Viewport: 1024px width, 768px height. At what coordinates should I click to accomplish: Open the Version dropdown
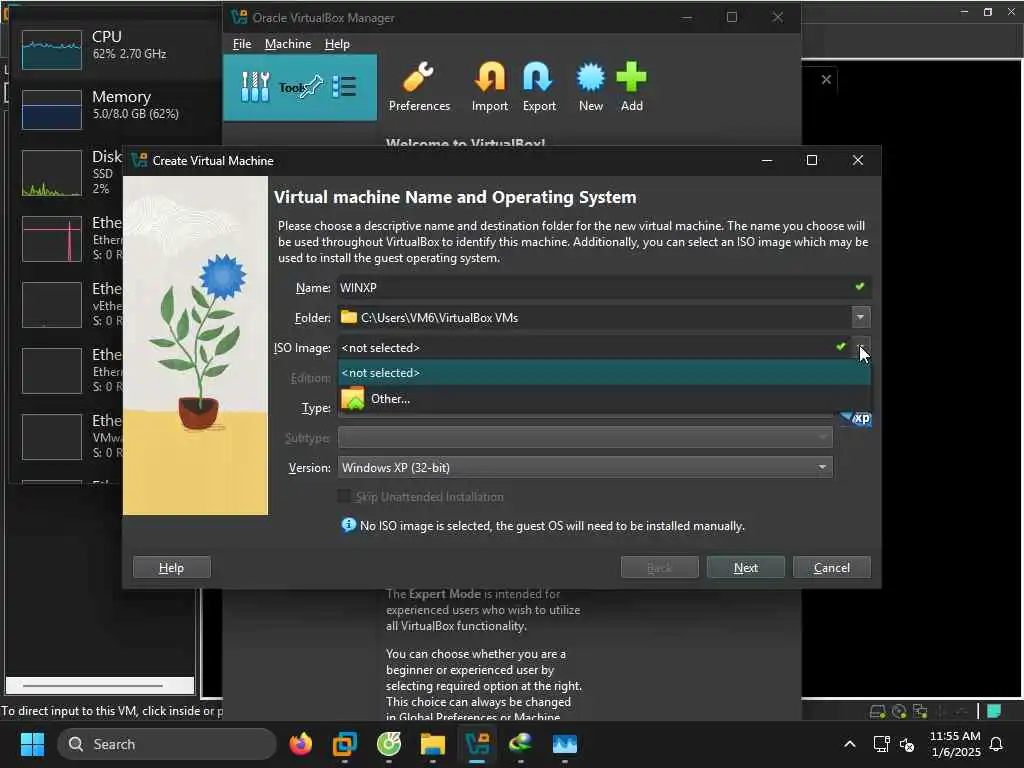click(585, 468)
